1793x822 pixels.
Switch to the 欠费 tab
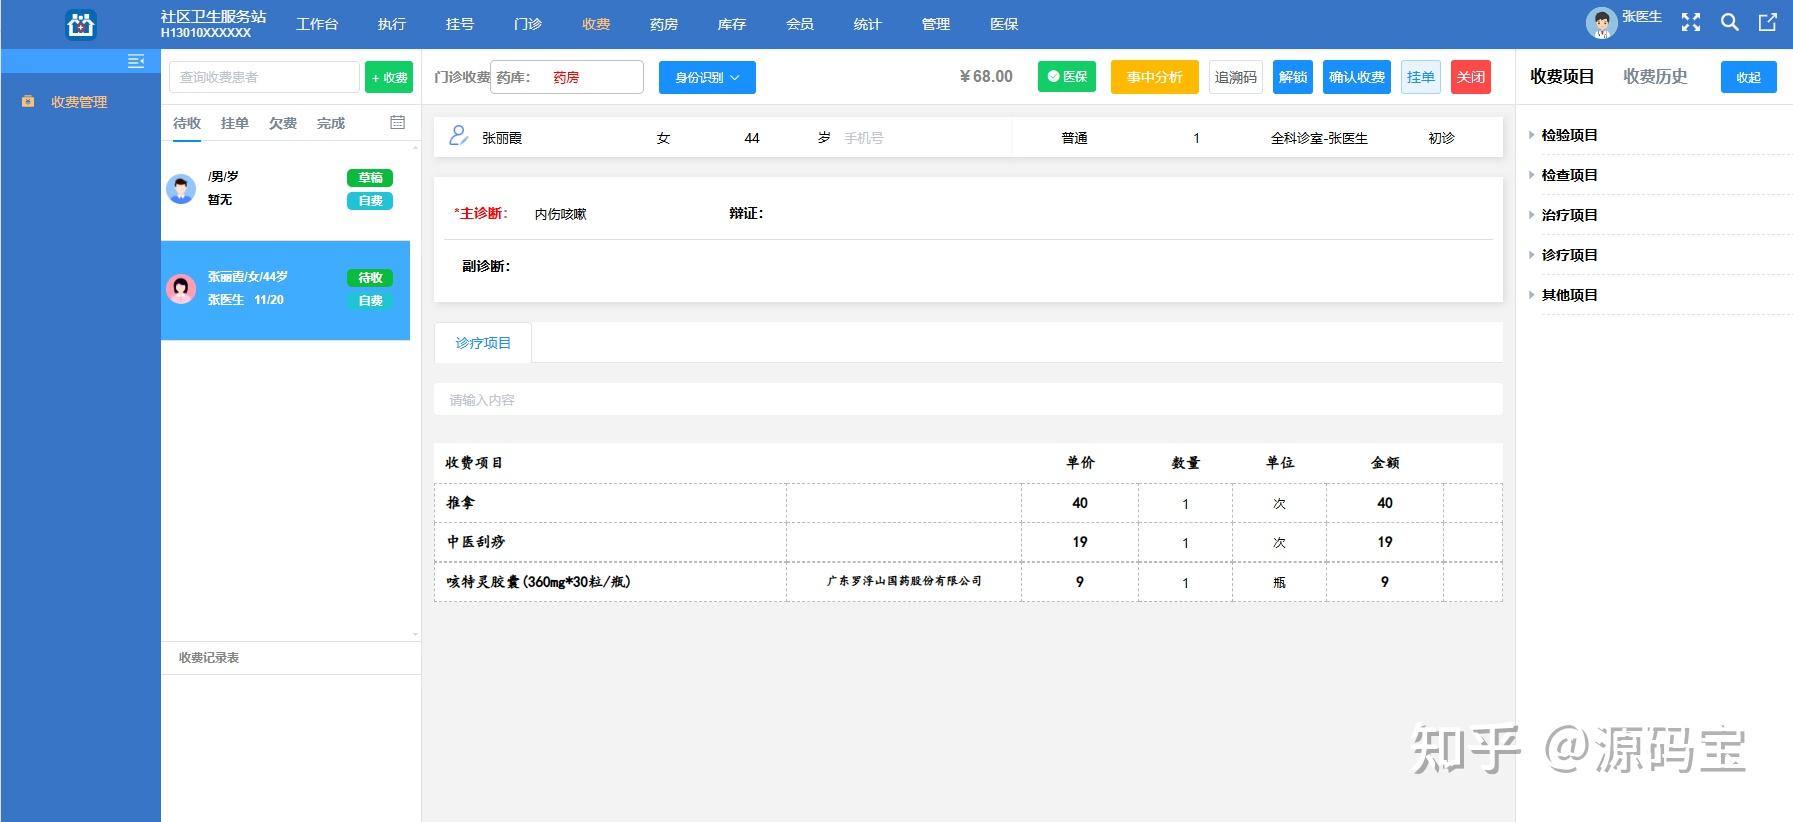(283, 123)
